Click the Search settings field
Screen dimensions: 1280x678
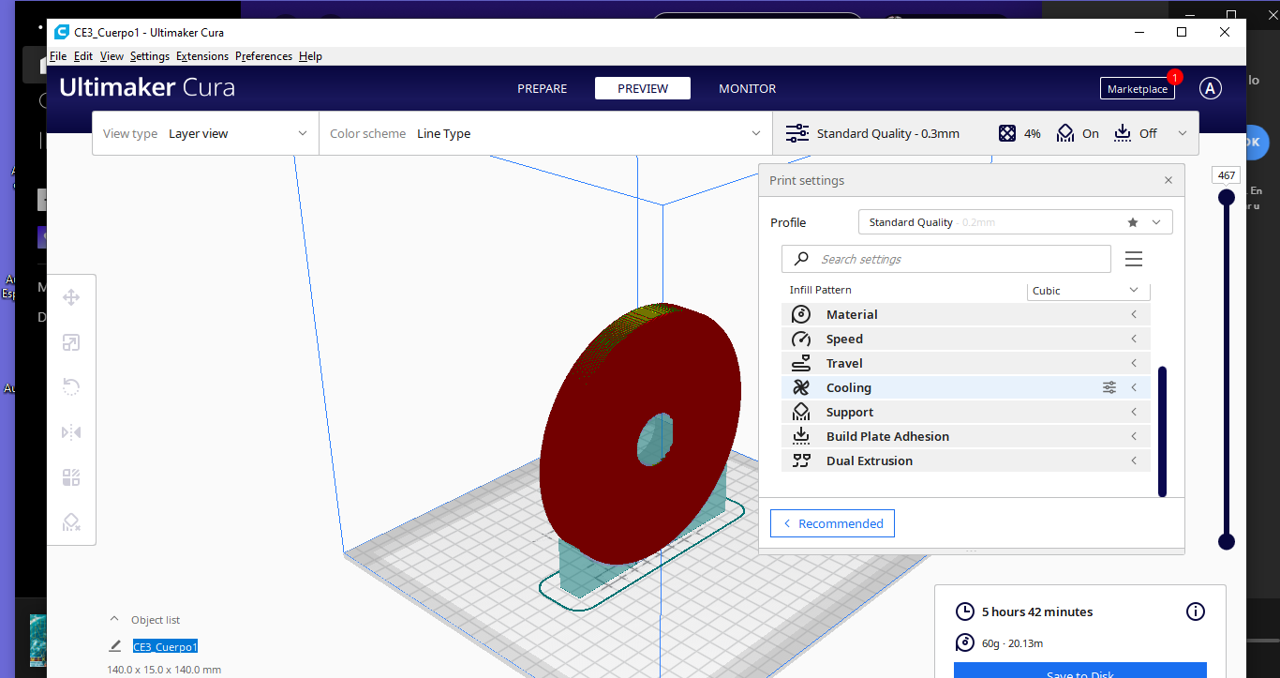click(x=946, y=259)
